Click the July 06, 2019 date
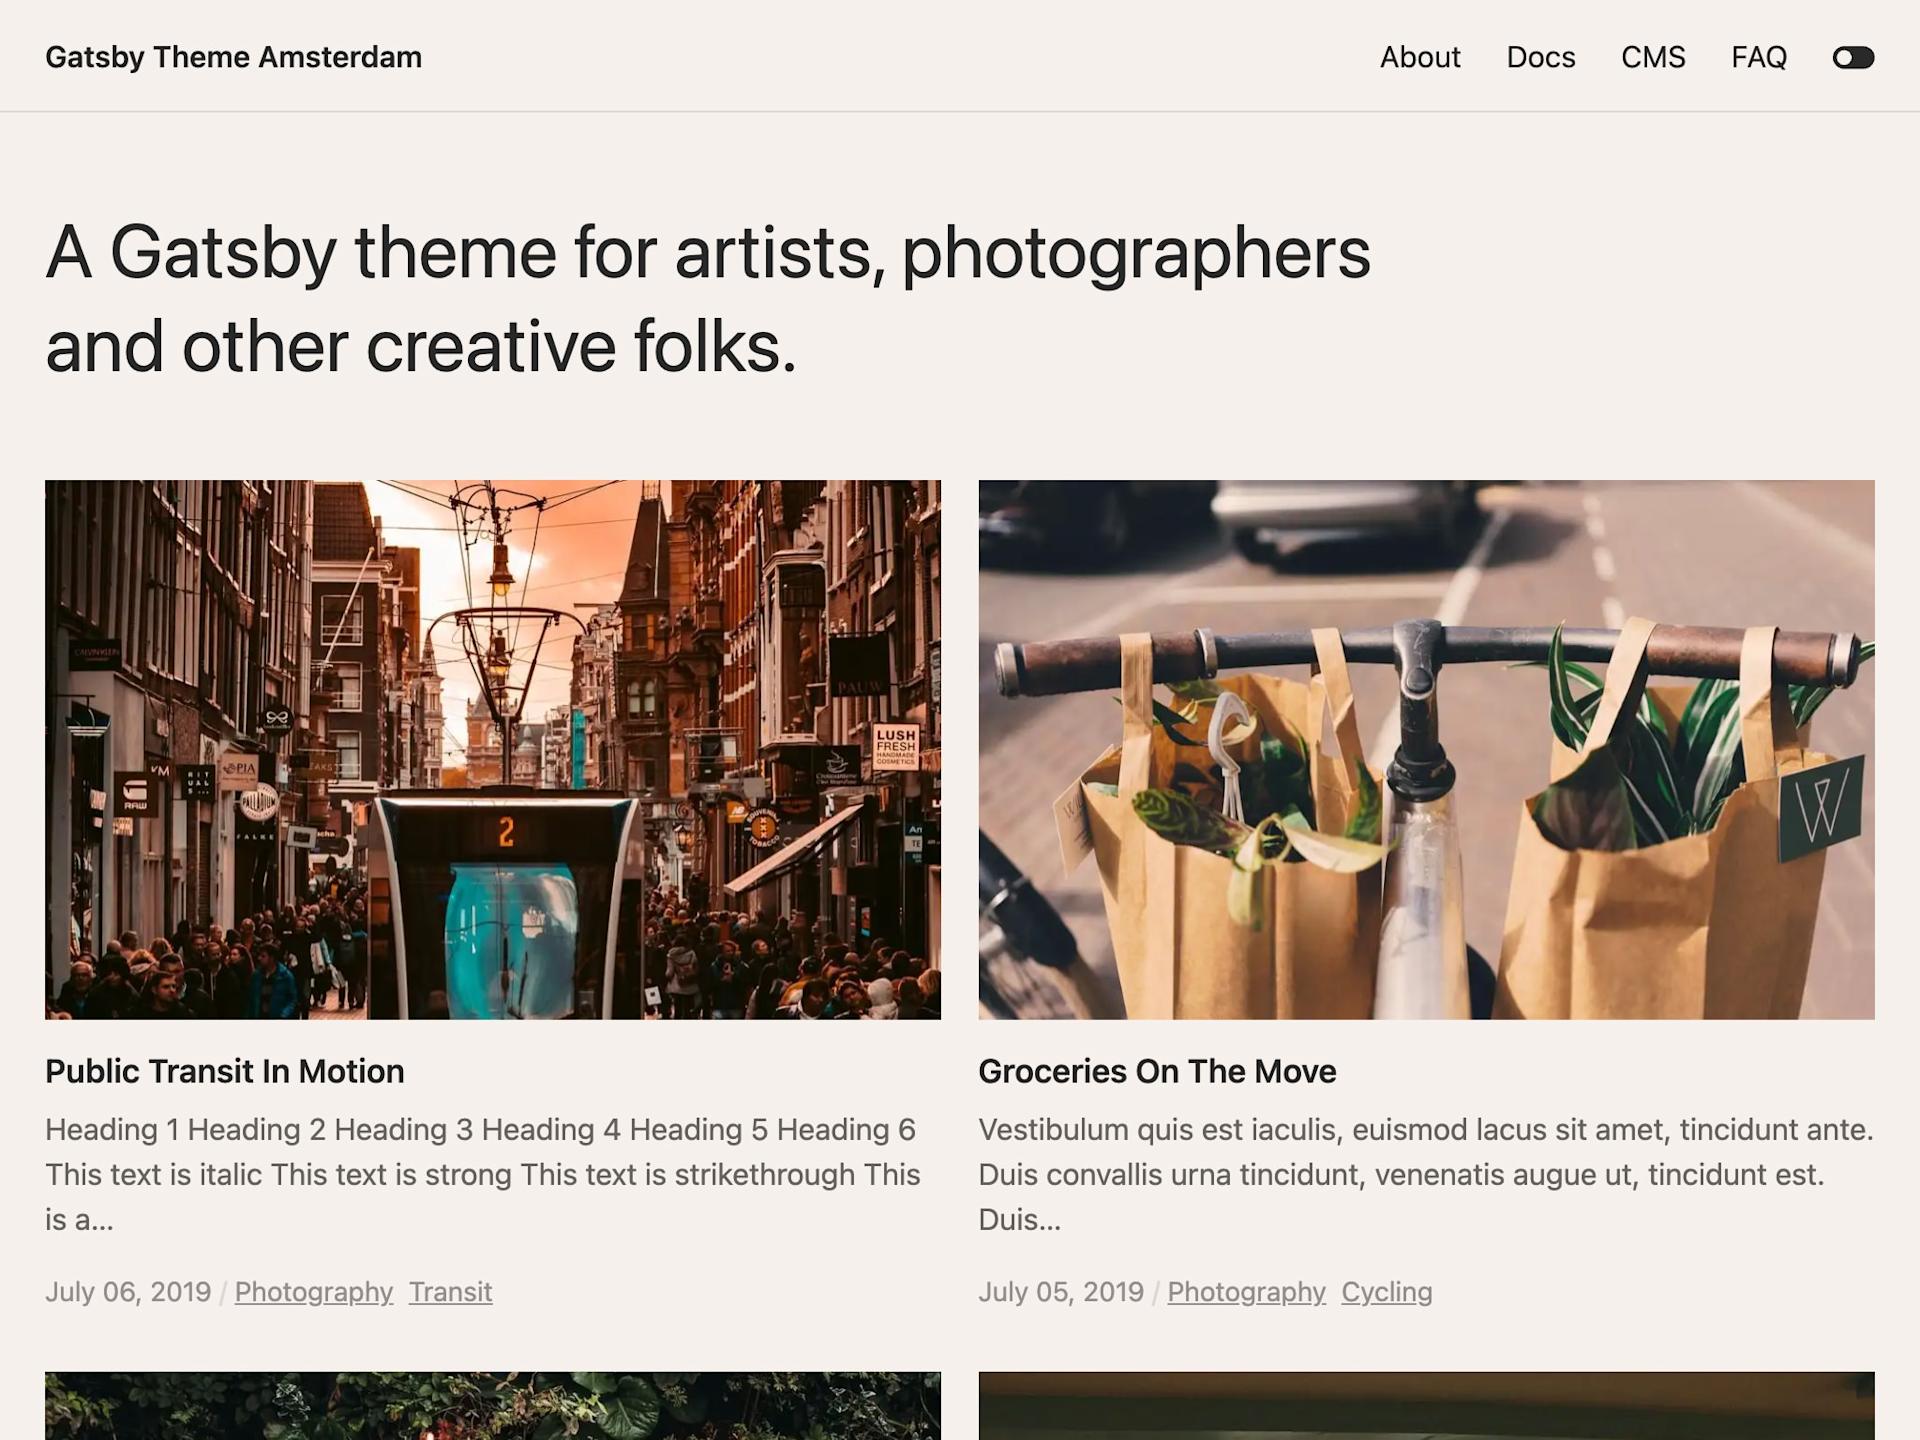Image resolution: width=1920 pixels, height=1440 pixels. click(128, 1292)
